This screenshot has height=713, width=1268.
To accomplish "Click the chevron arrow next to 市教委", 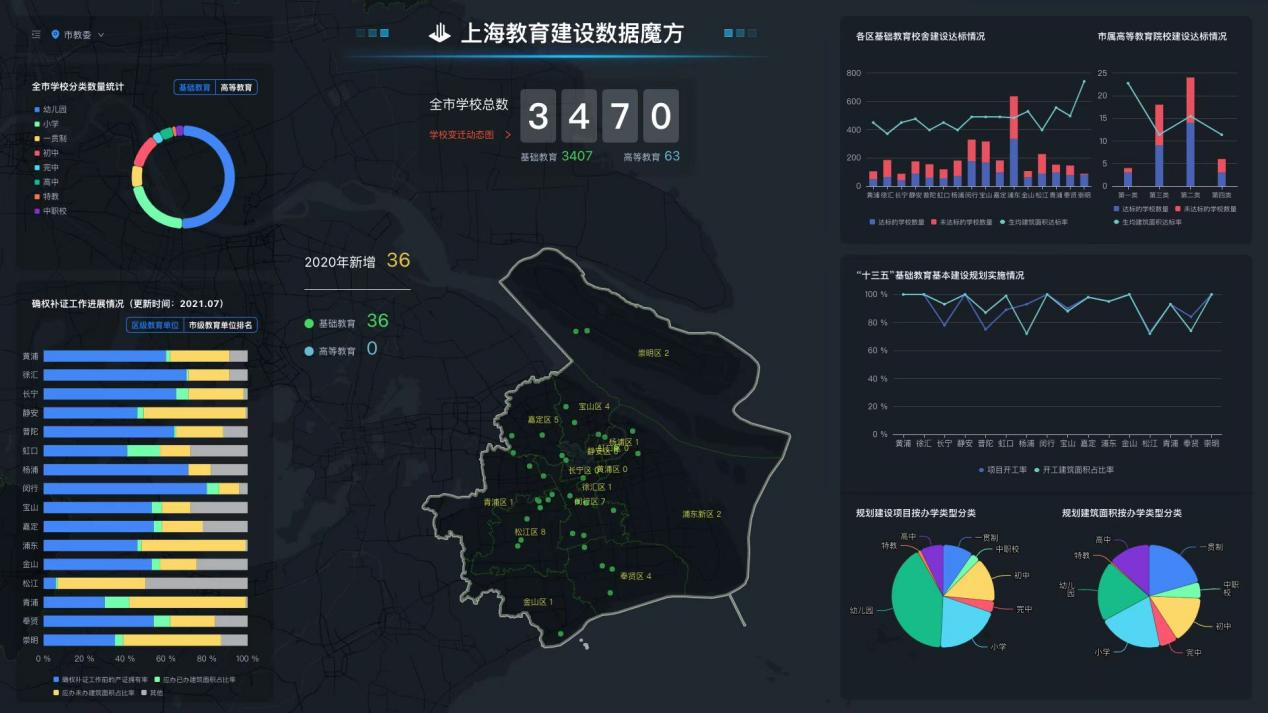I will 101,35.
